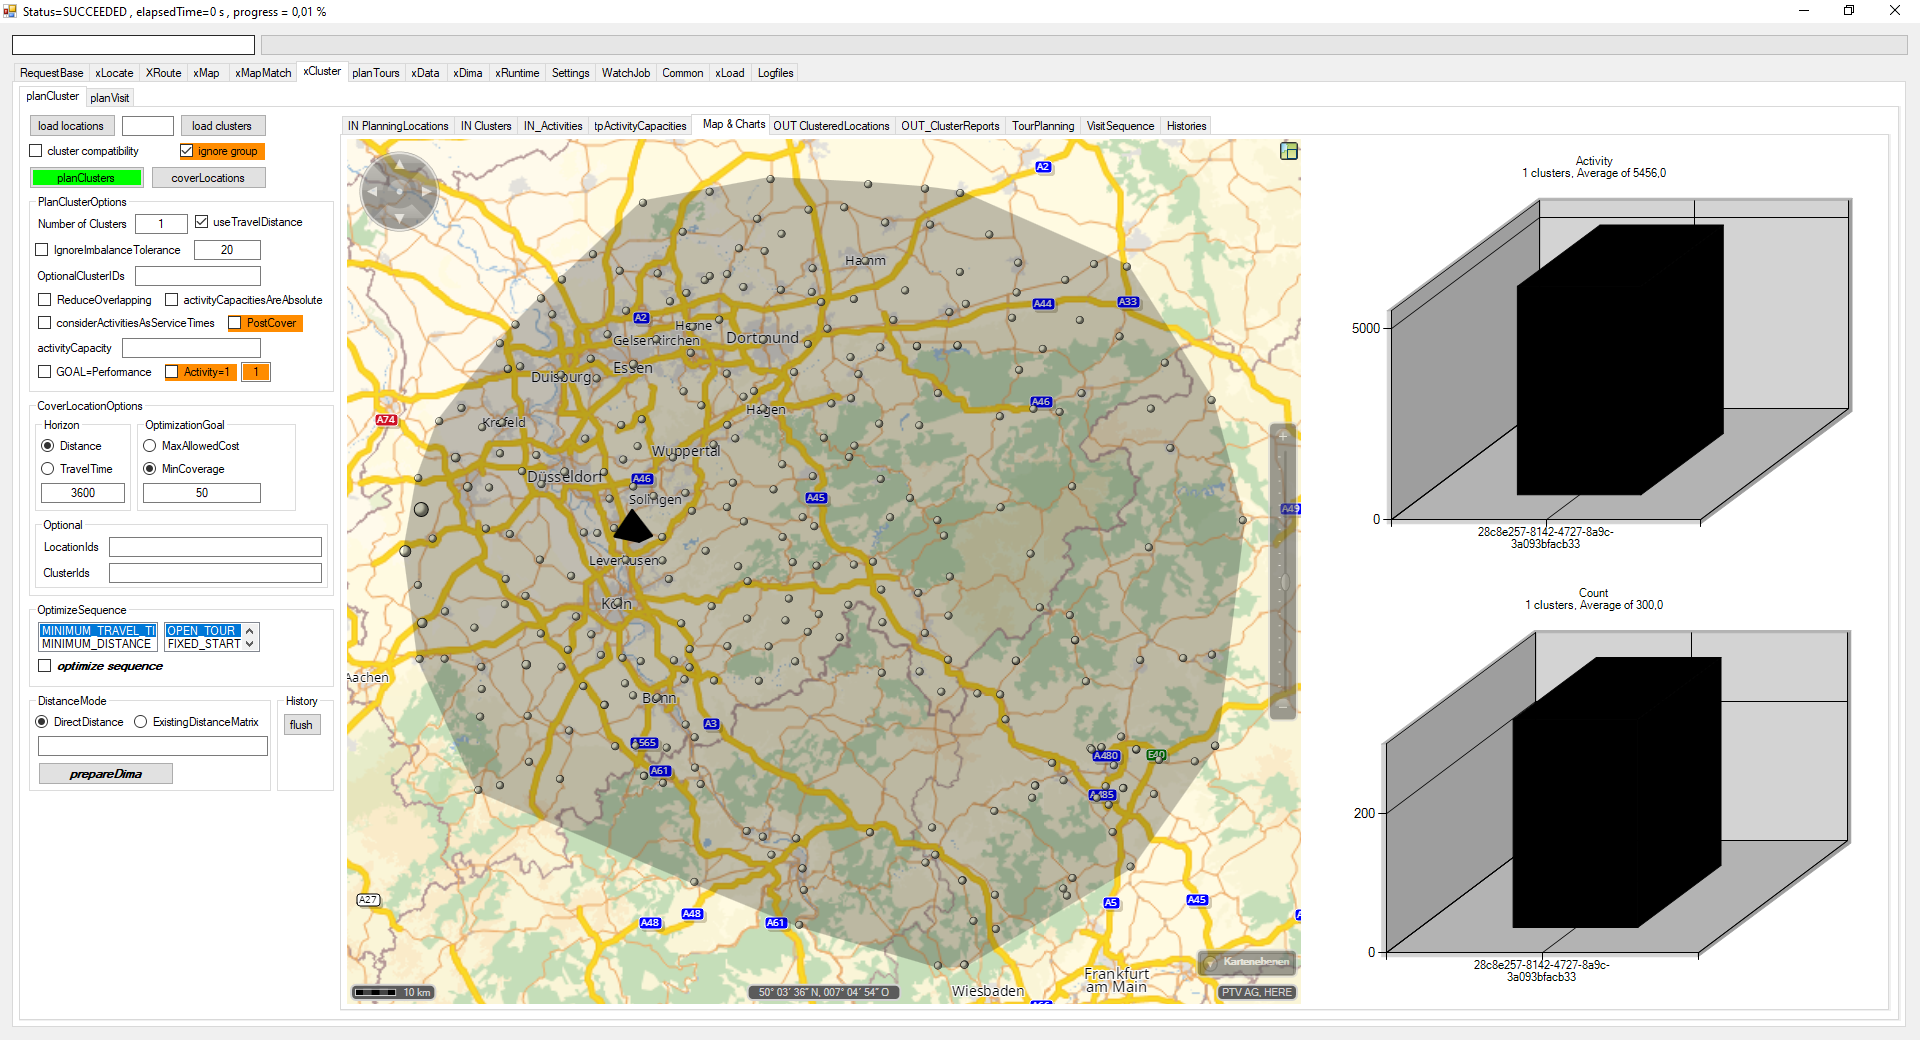Click the prepareDima button
1920x1040 pixels.
click(105, 774)
